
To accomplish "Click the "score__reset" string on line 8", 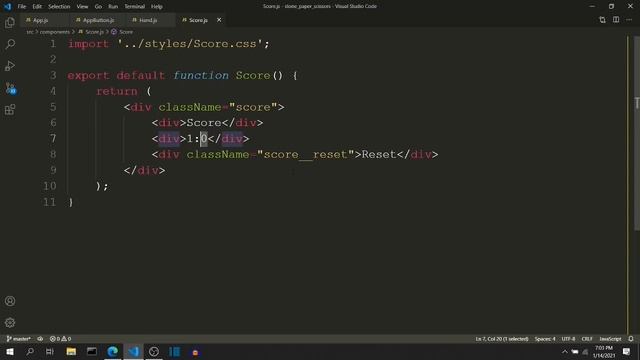I will pos(305,155).
